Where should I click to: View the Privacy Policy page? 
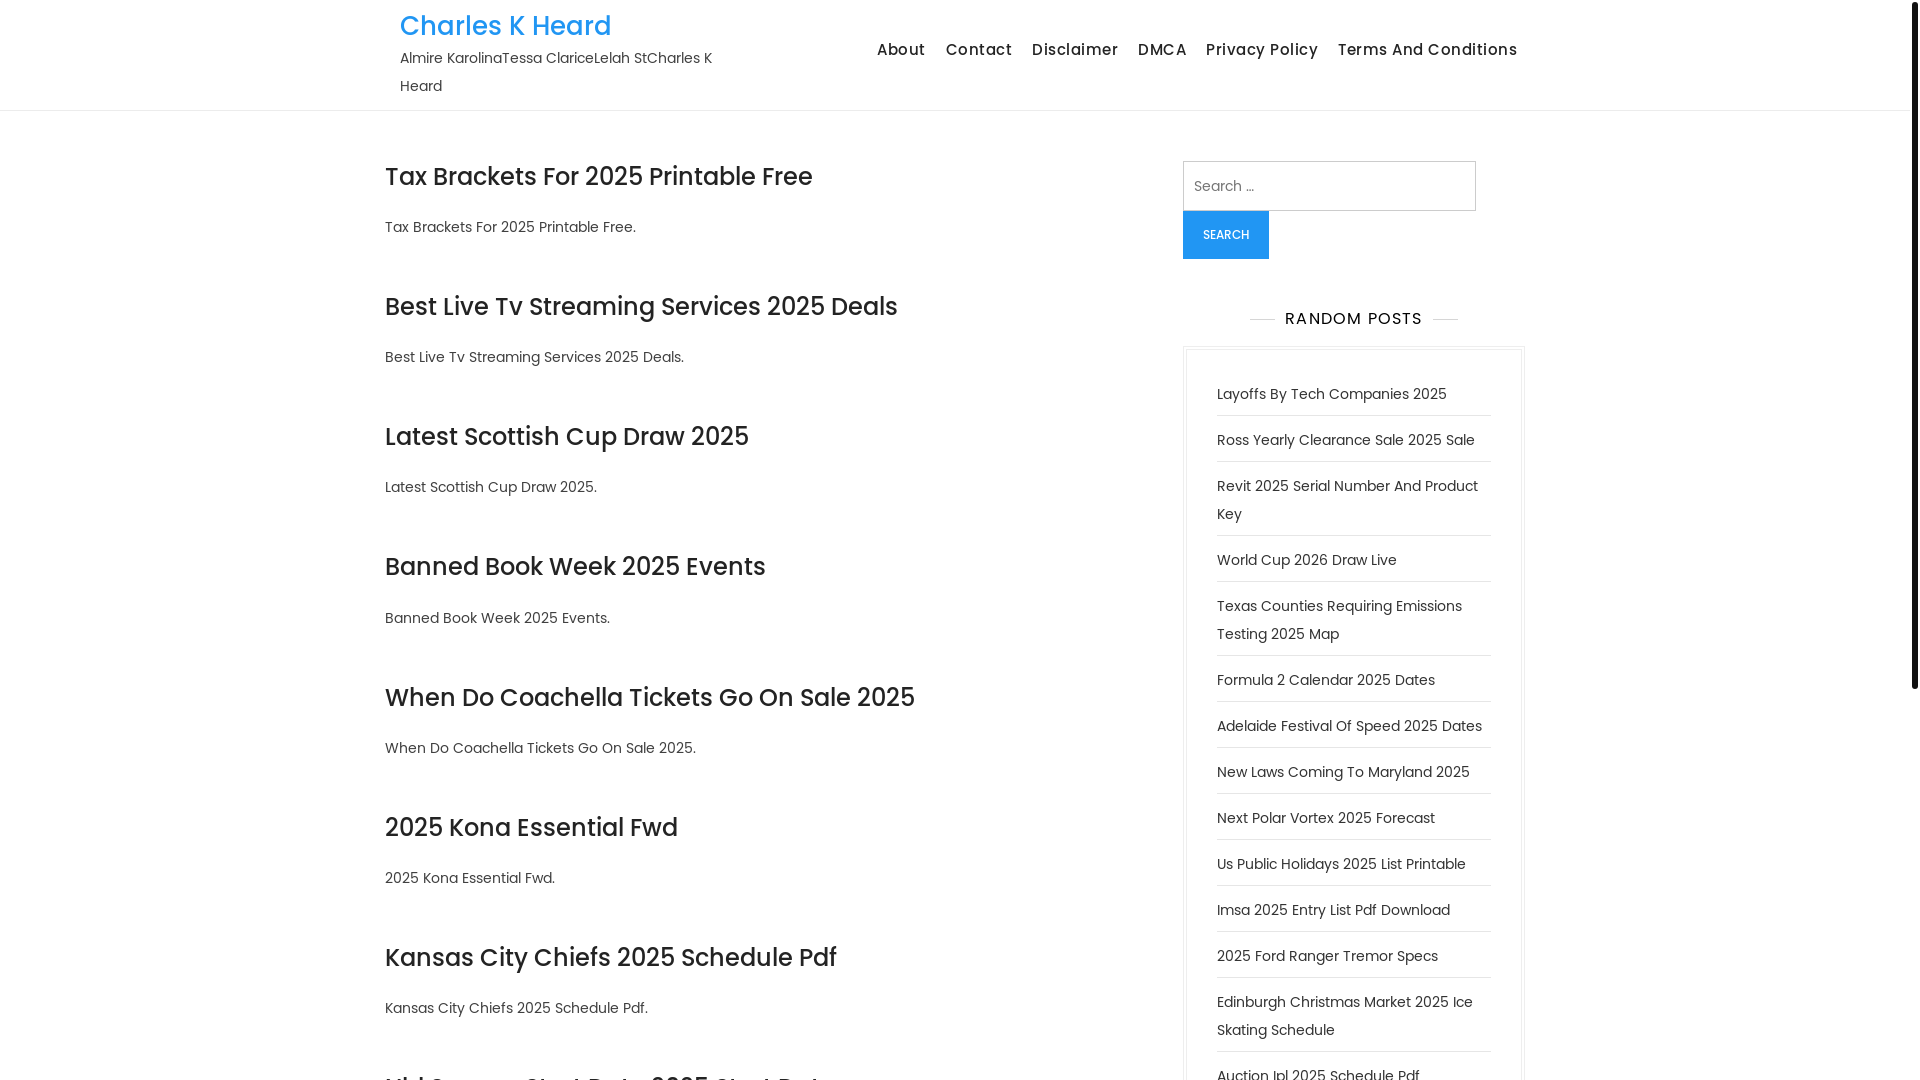tap(1262, 50)
